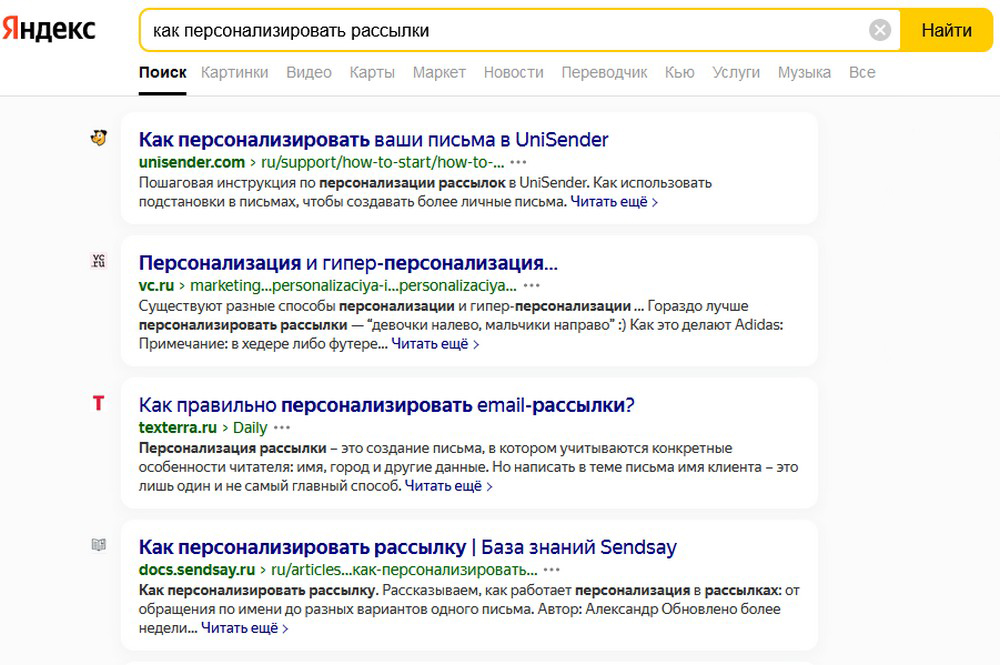
Task: Select the Переводчик tab
Action: (x=604, y=73)
